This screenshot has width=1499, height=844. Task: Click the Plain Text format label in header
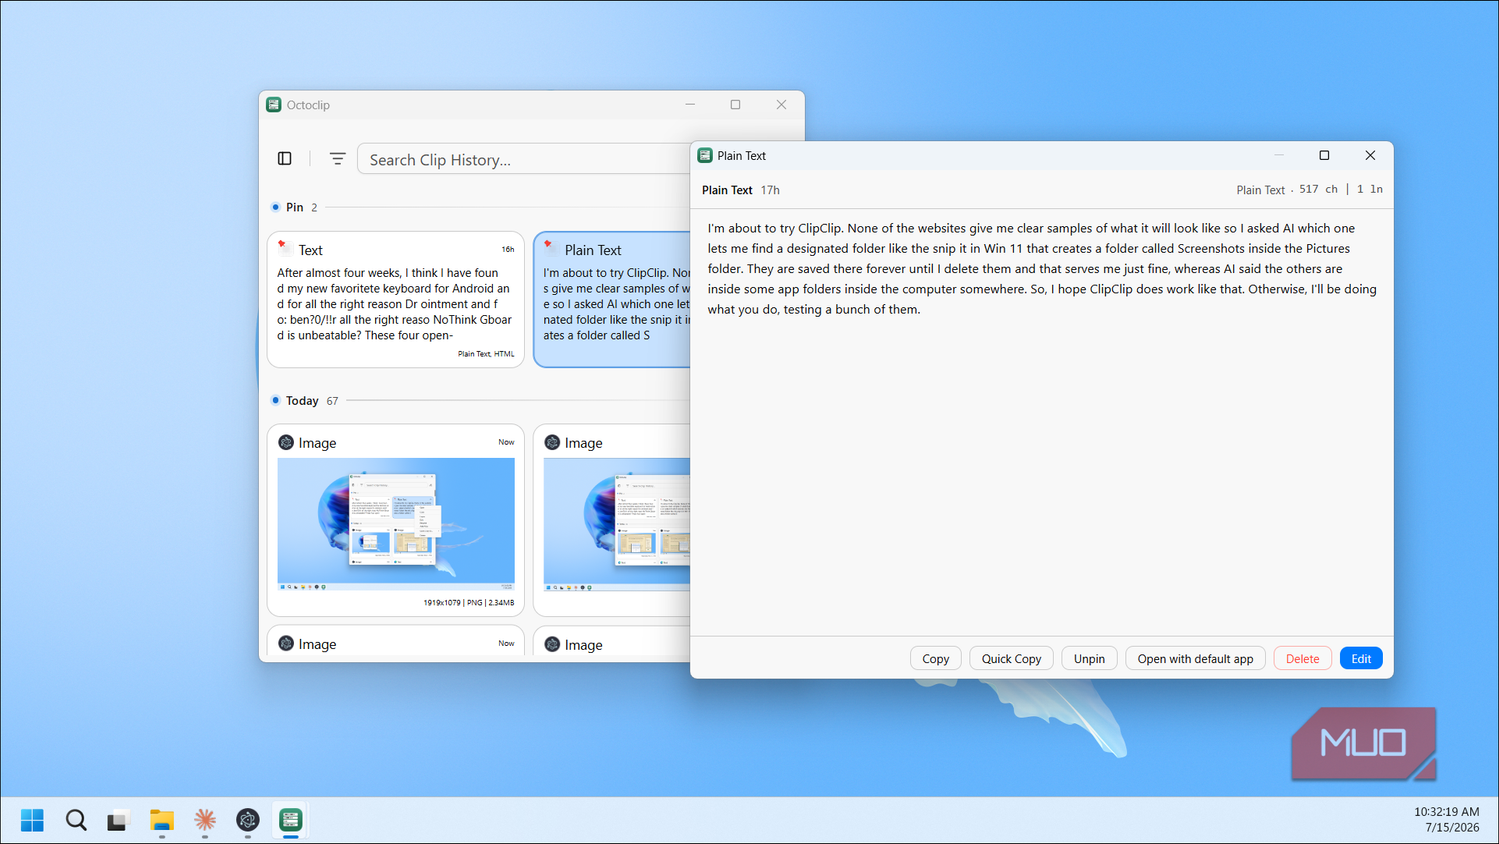pyautogui.click(x=1260, y=189)
